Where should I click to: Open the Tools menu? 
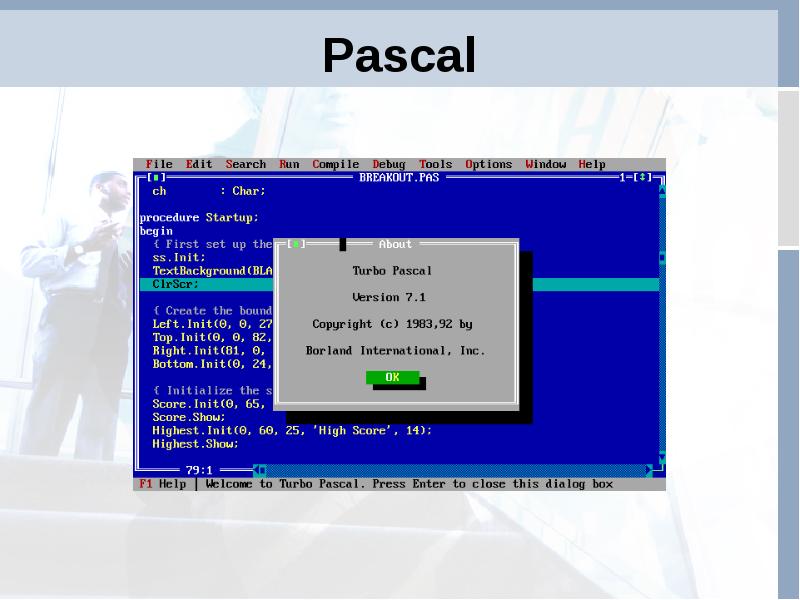point(436,164)
